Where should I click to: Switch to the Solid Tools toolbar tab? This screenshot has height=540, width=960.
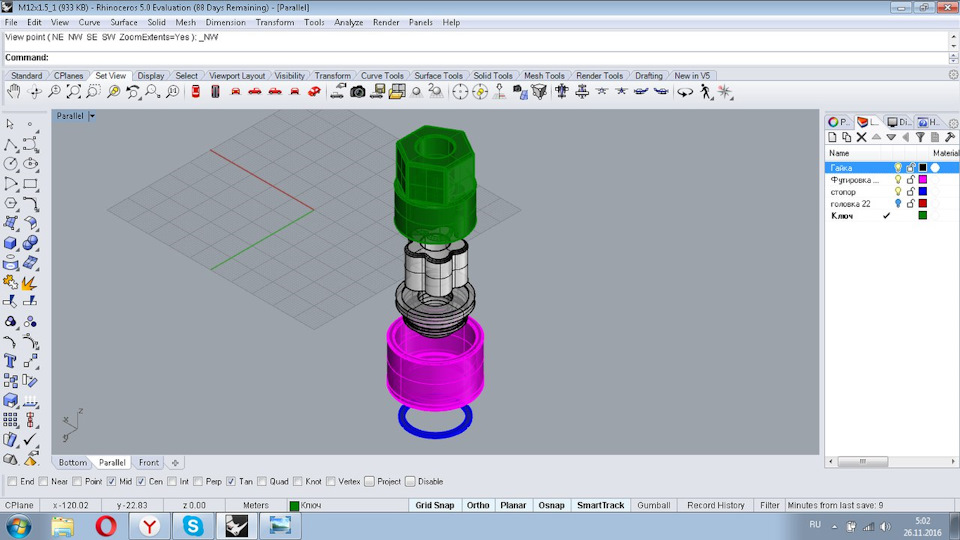tap(492, 76)
